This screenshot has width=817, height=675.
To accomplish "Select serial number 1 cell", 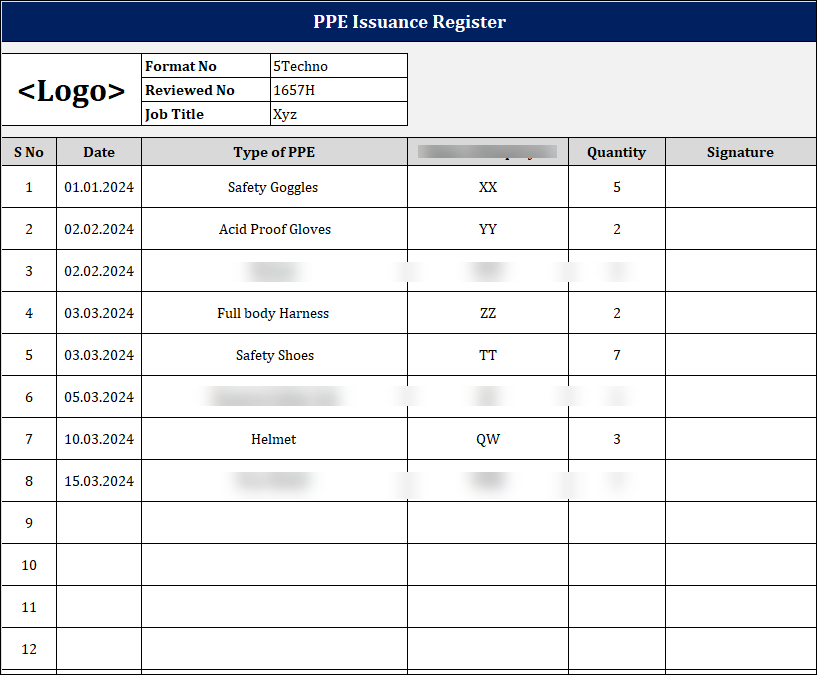I will coord(29,187).
